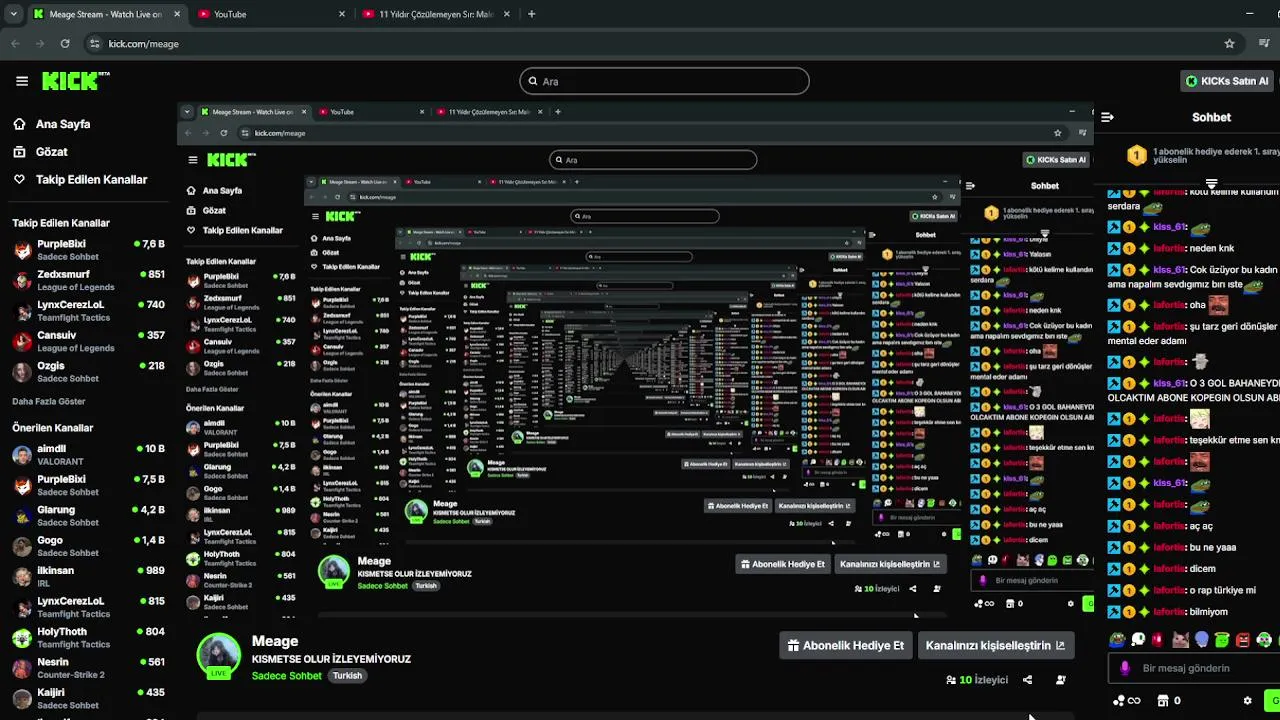Open the hamburger menu beside the KICK logo

[x=22, y=81]
